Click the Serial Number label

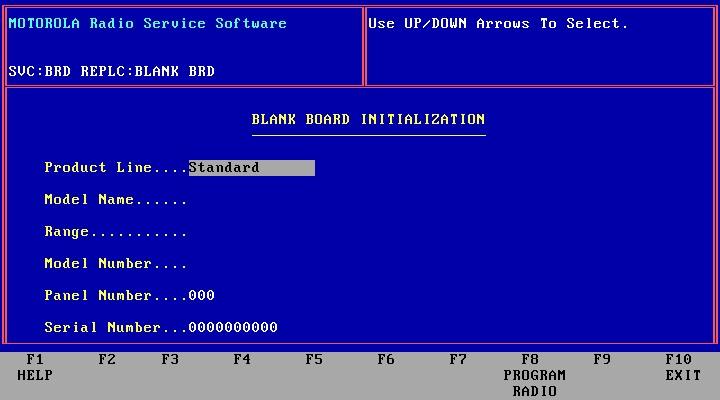(102, 327)
